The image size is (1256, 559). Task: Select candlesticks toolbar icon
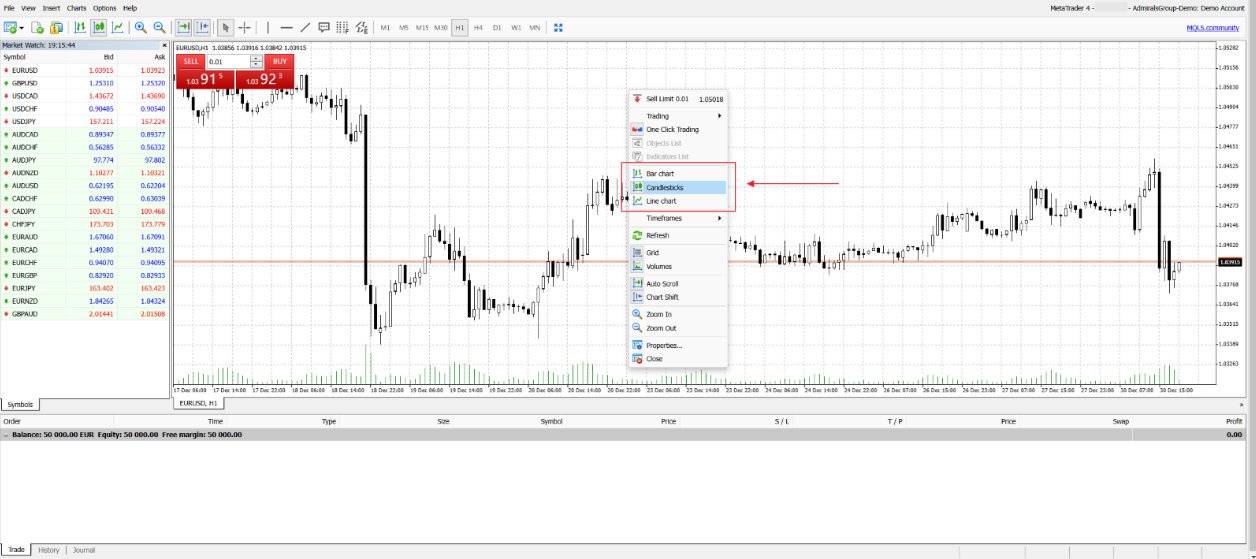click(99, 28)
